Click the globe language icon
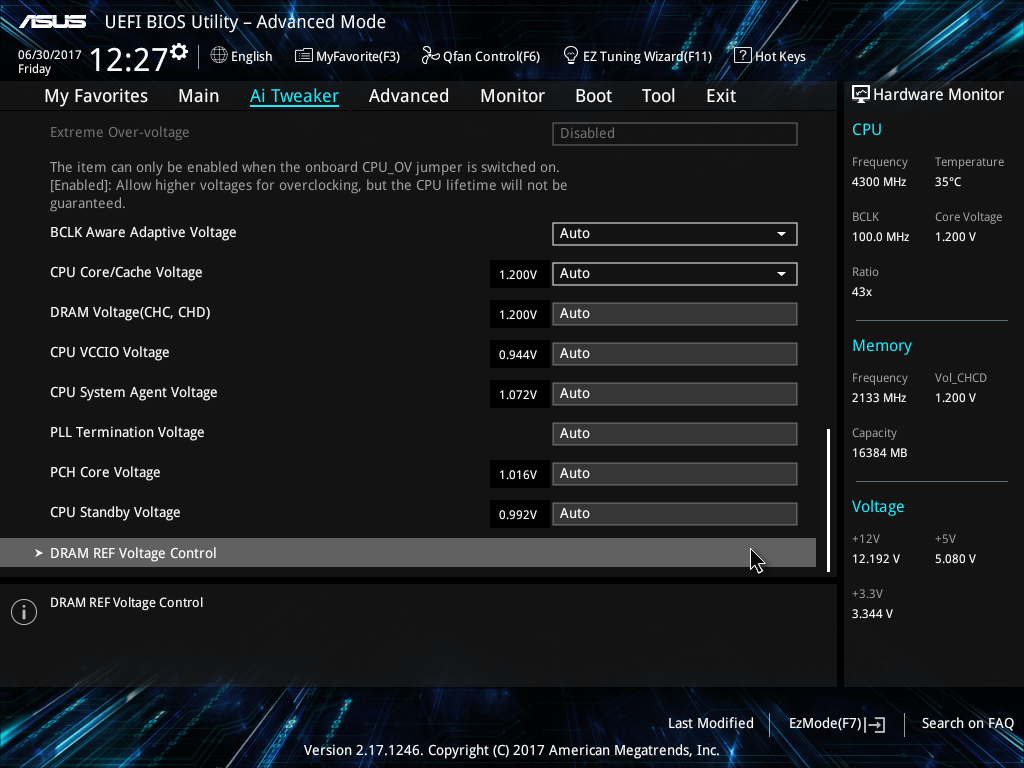Image resolution: width=1024 pixels, height=768 pixels. click(x=219, y=56)
